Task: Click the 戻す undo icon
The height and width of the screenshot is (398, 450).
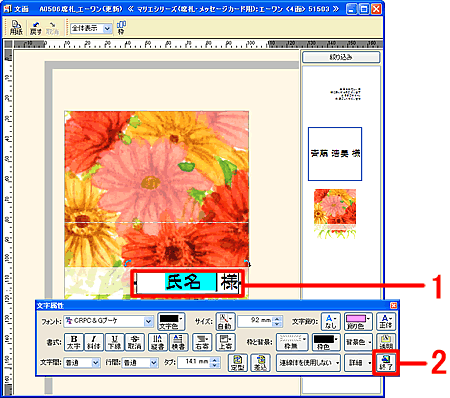Action: (35, 28)
